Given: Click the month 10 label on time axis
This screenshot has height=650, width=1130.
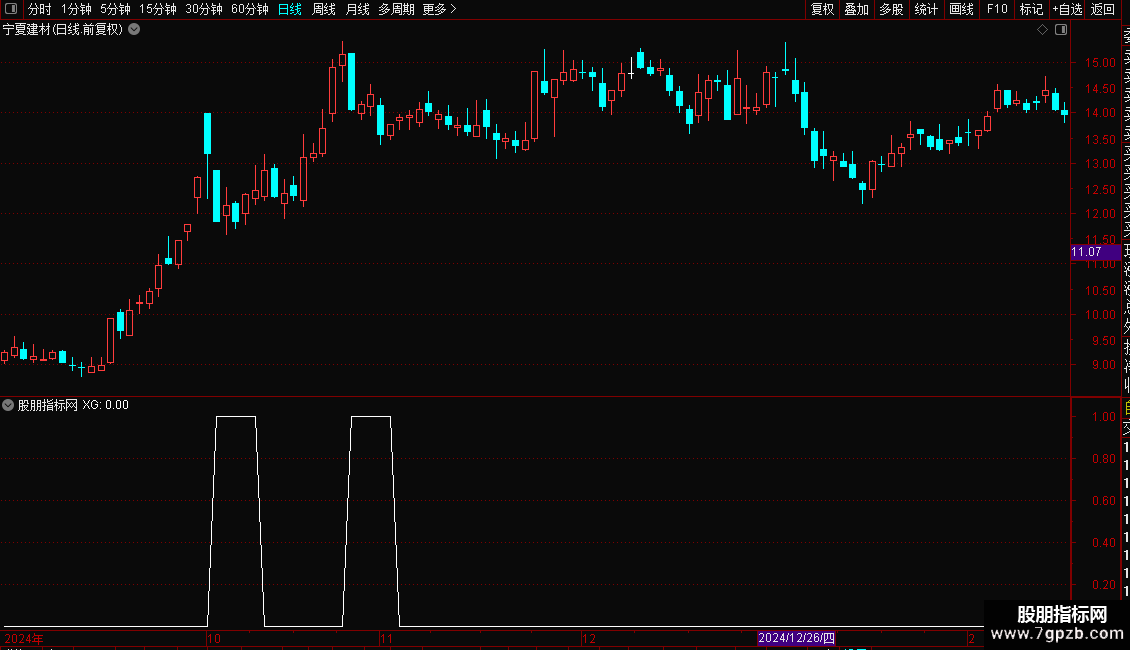Looking at the screenshot, I should 214,638.
